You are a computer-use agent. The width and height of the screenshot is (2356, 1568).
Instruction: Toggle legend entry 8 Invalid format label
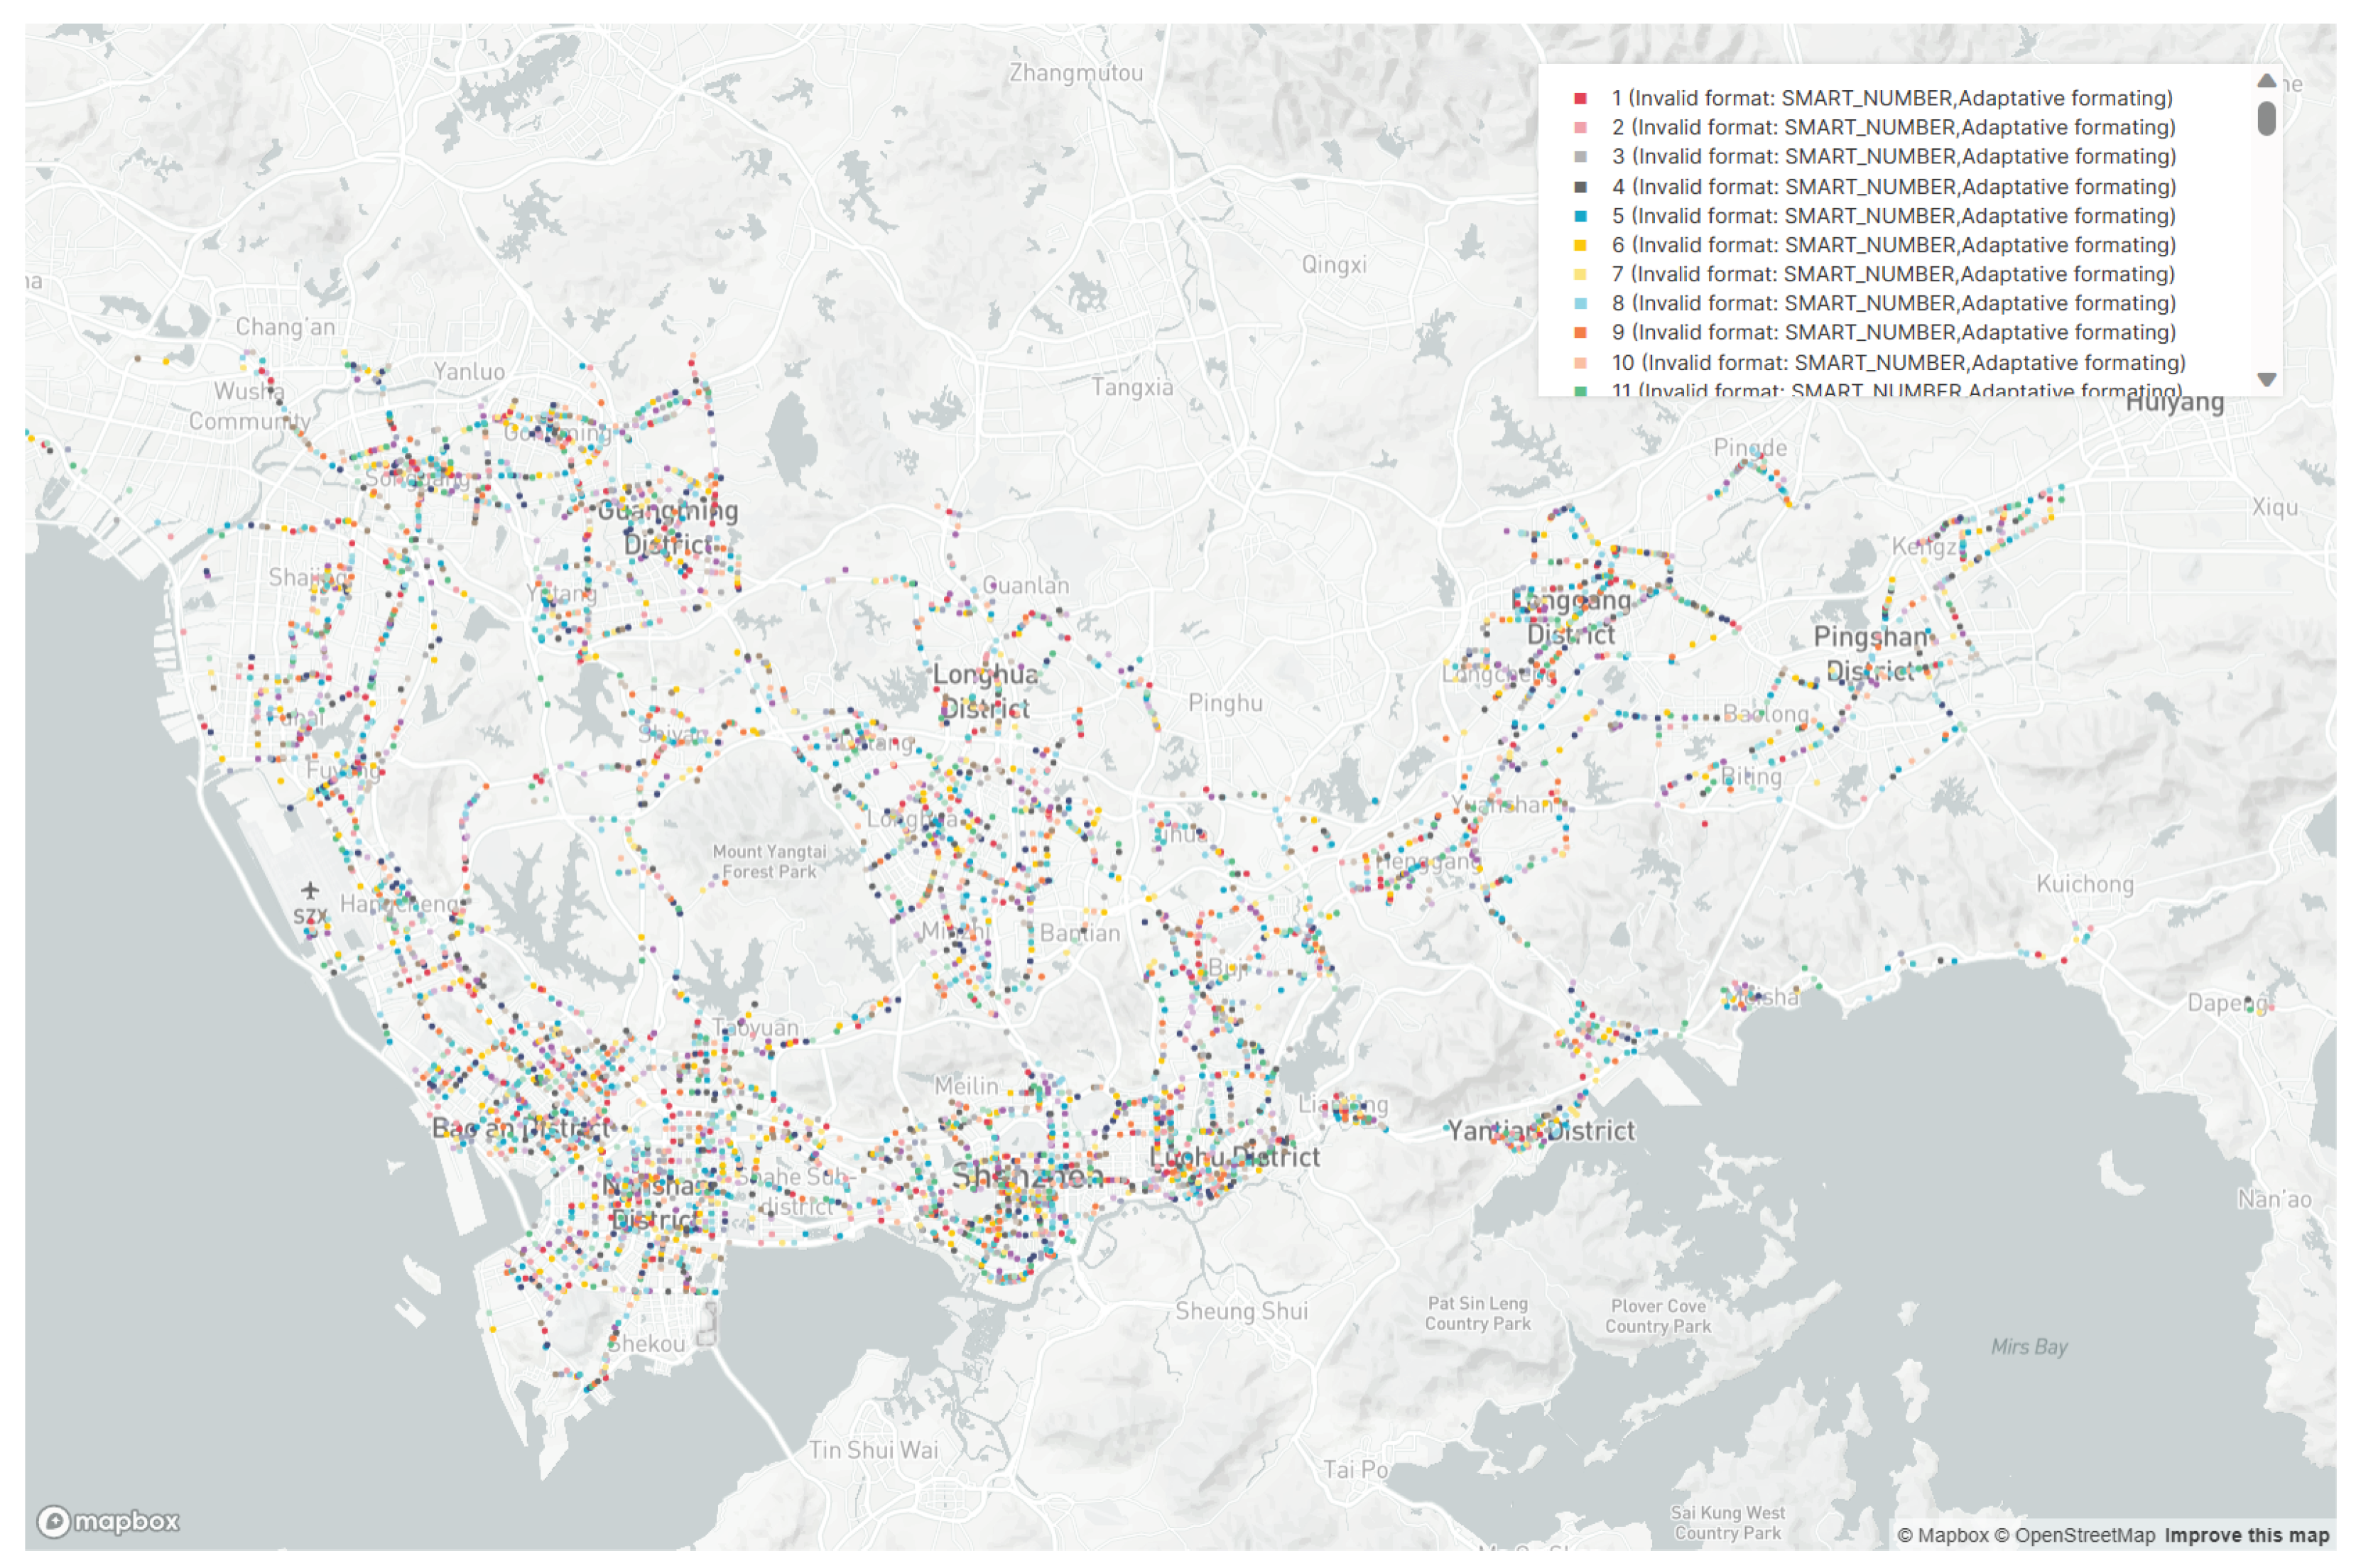(1893, 303)
